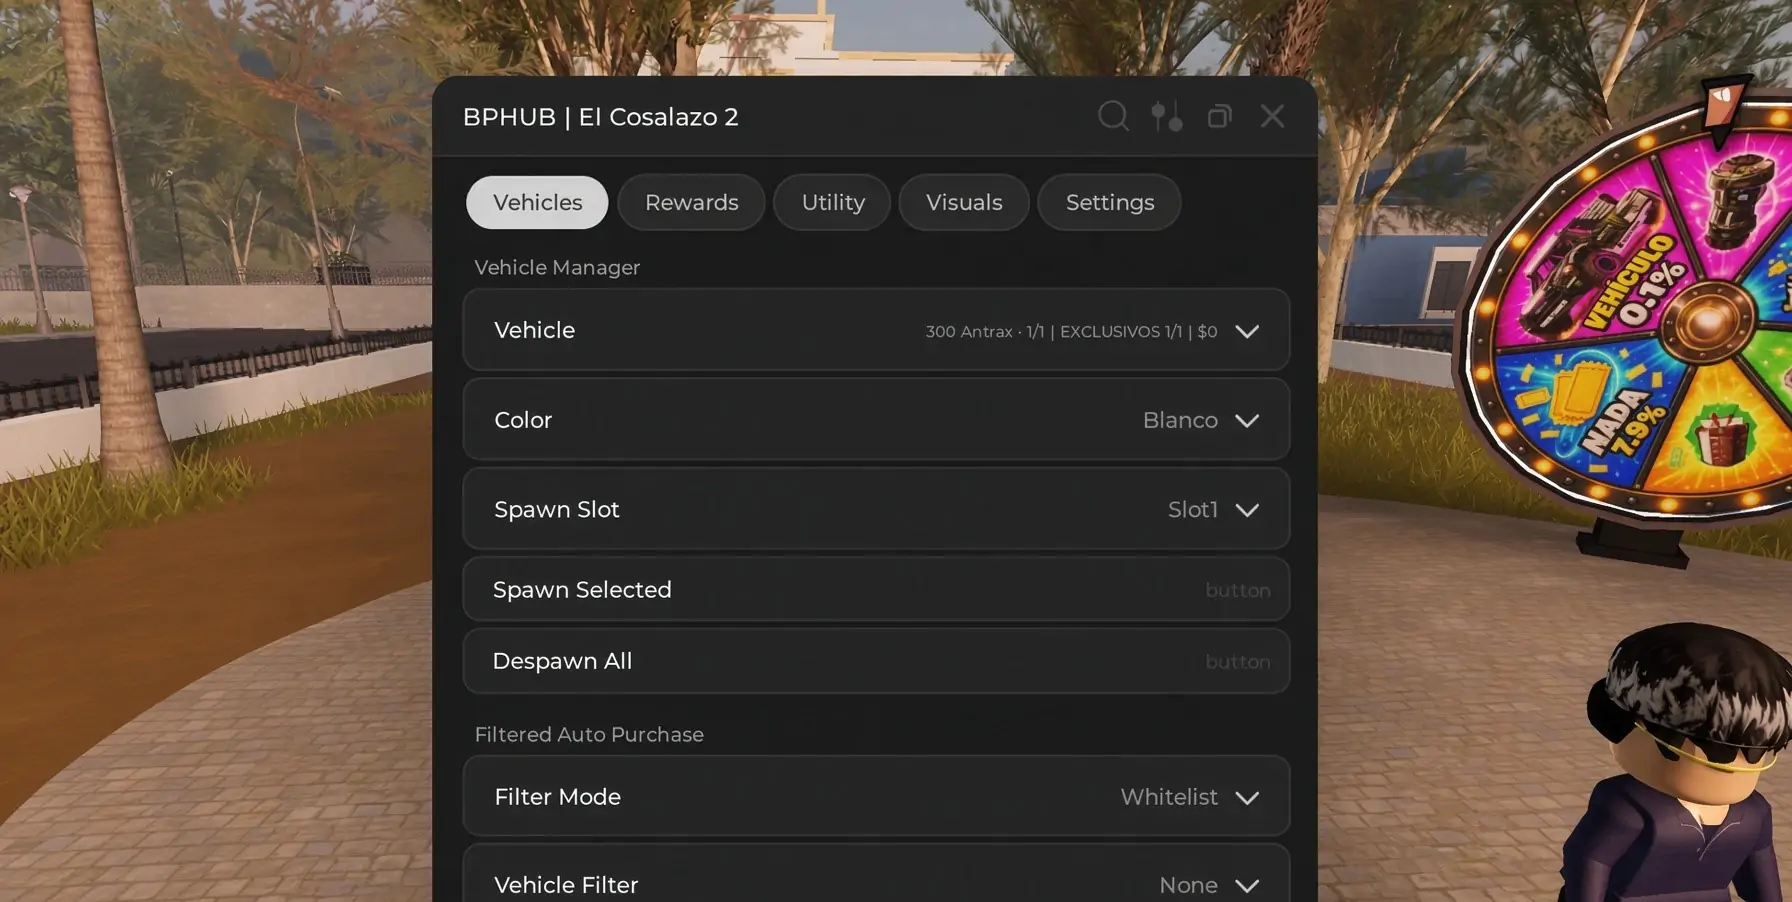The image size is (1792, 902).
Task: Open the search icon in BPHUB header
Action: (1113, 117)
